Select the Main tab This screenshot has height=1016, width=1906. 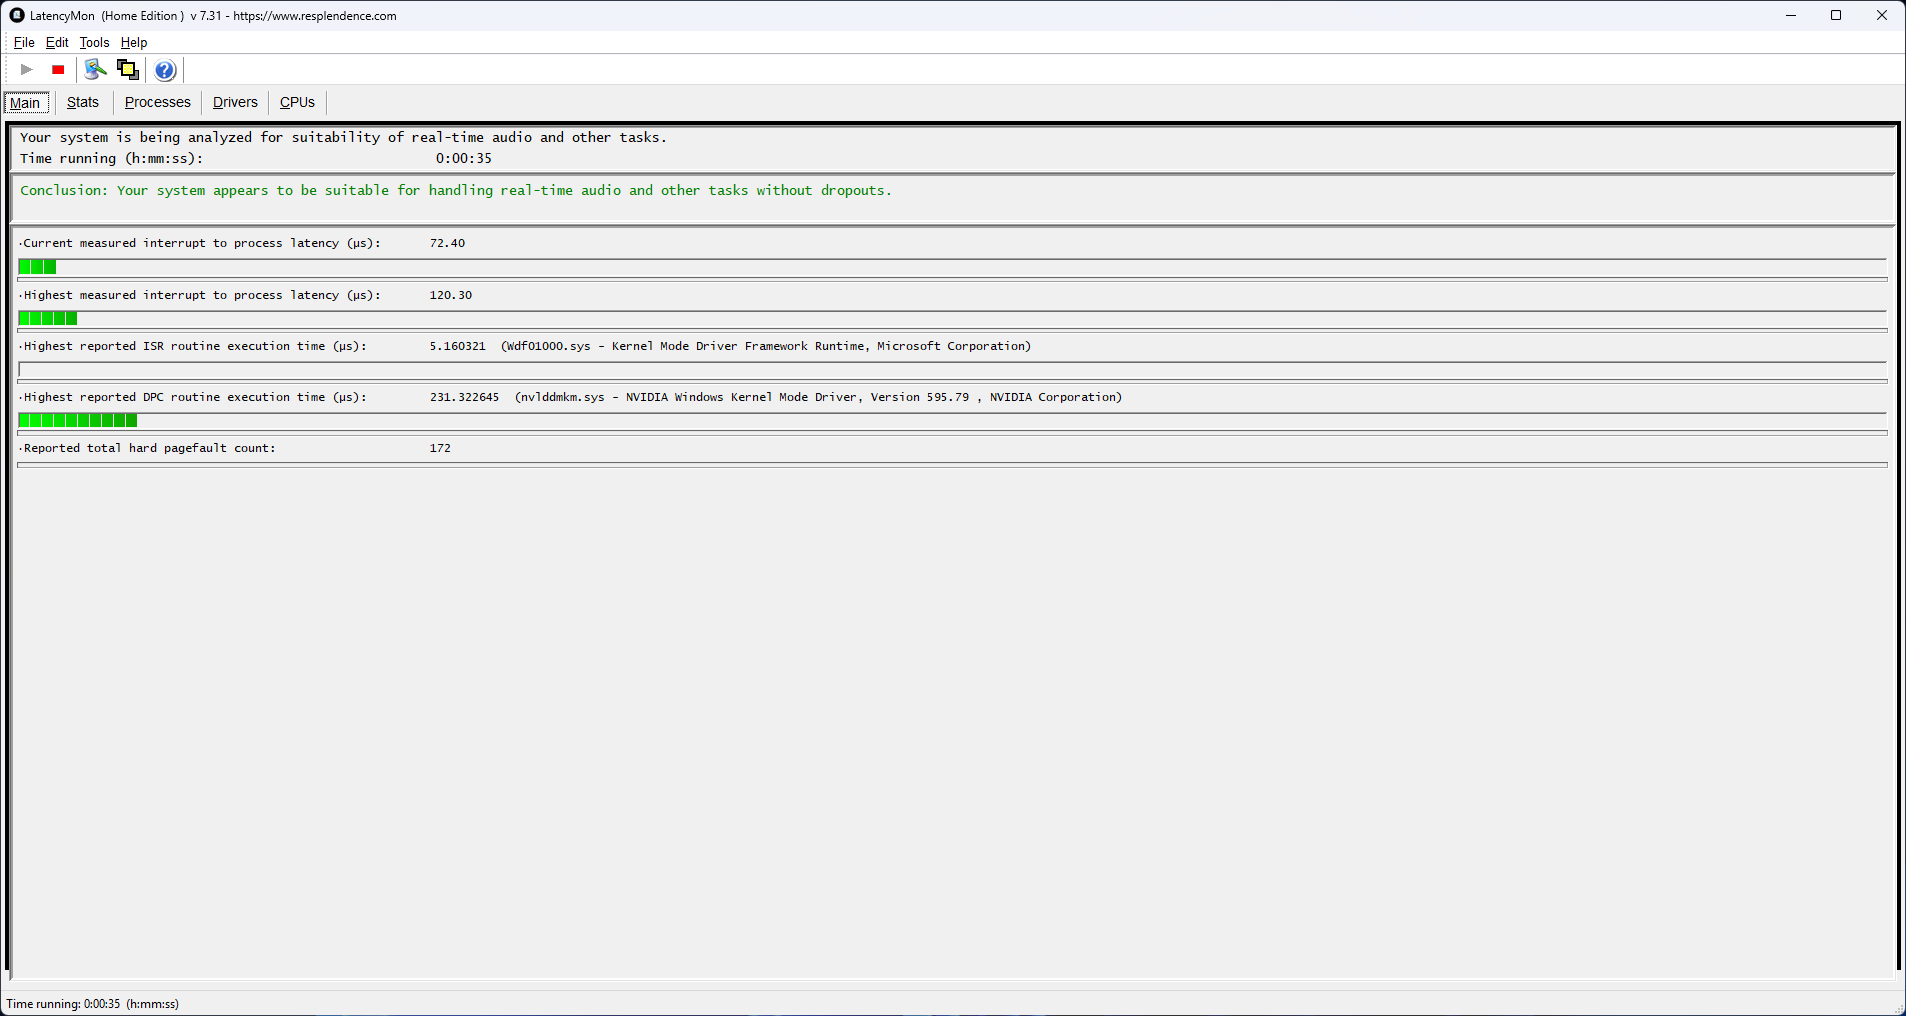(x=25, y=103)
